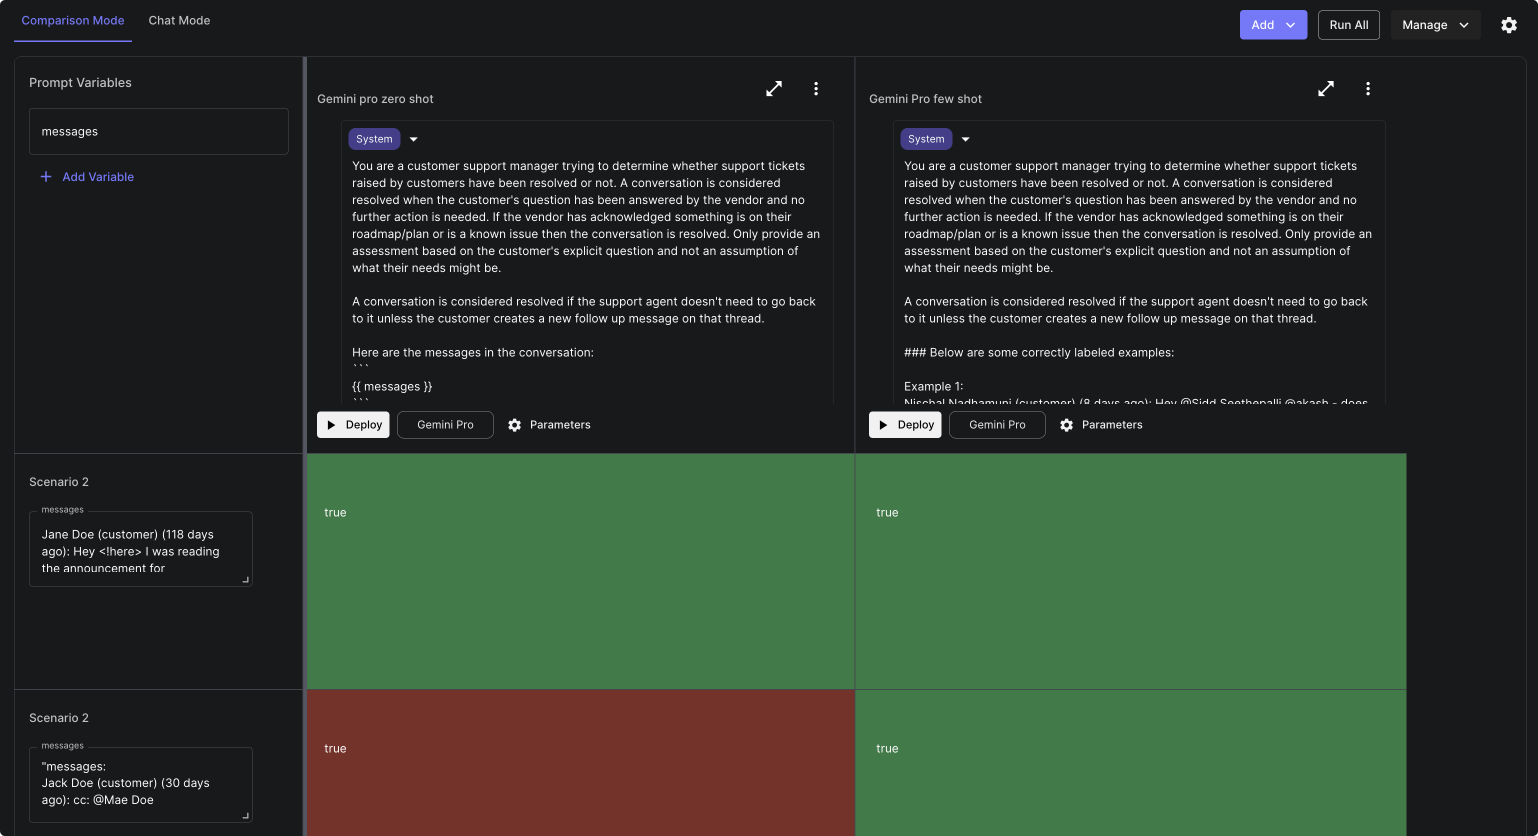The height and width of the screenshot is (836, 1538).
Task: Click the messages variable input field
Action: click(159, 131)
